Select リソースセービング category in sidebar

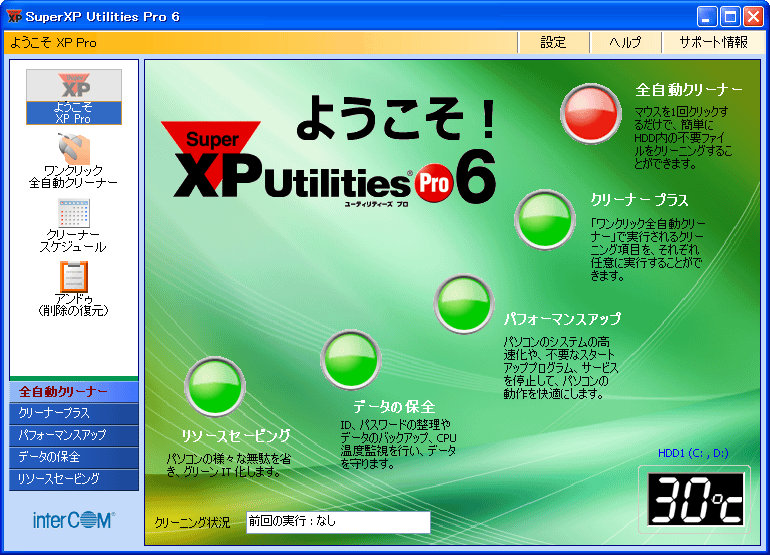click(x=74, y=479)
